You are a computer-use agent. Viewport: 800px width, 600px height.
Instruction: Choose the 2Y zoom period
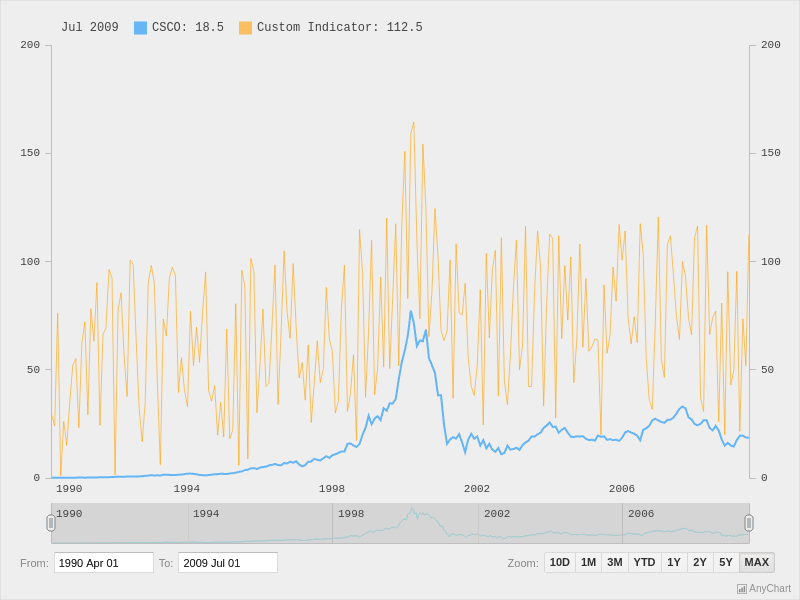(x=700, y=562)
